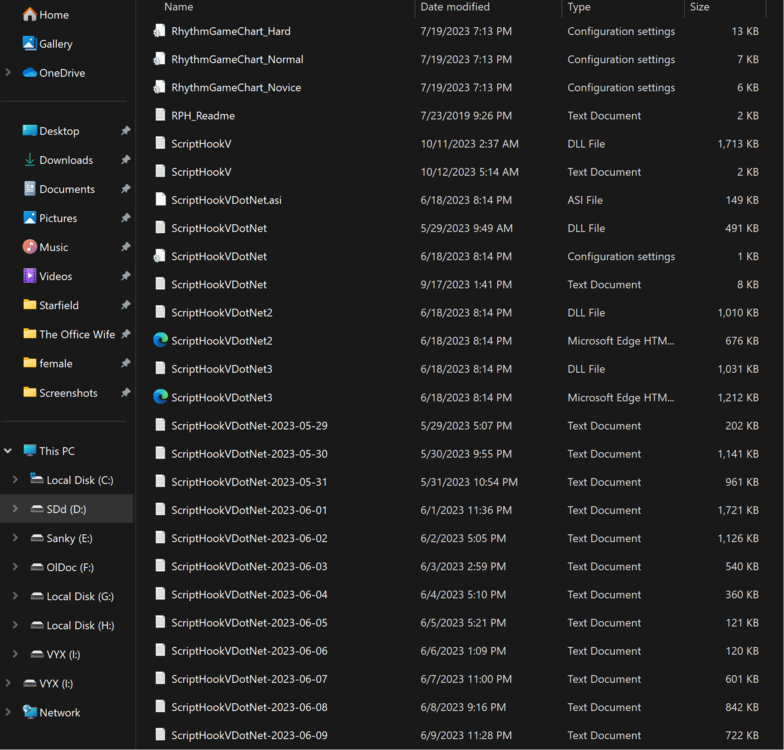784x750 pixels.
Task: Sort by Type column header
Action: [579, 7]
